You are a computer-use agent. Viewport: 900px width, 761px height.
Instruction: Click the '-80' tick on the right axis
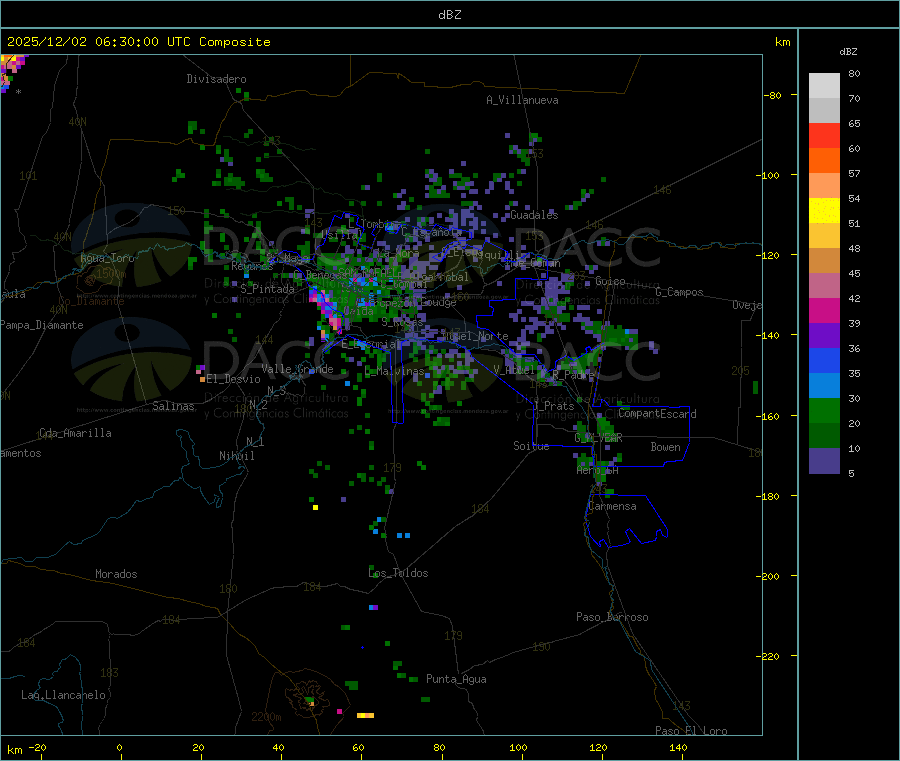(772, 95)
